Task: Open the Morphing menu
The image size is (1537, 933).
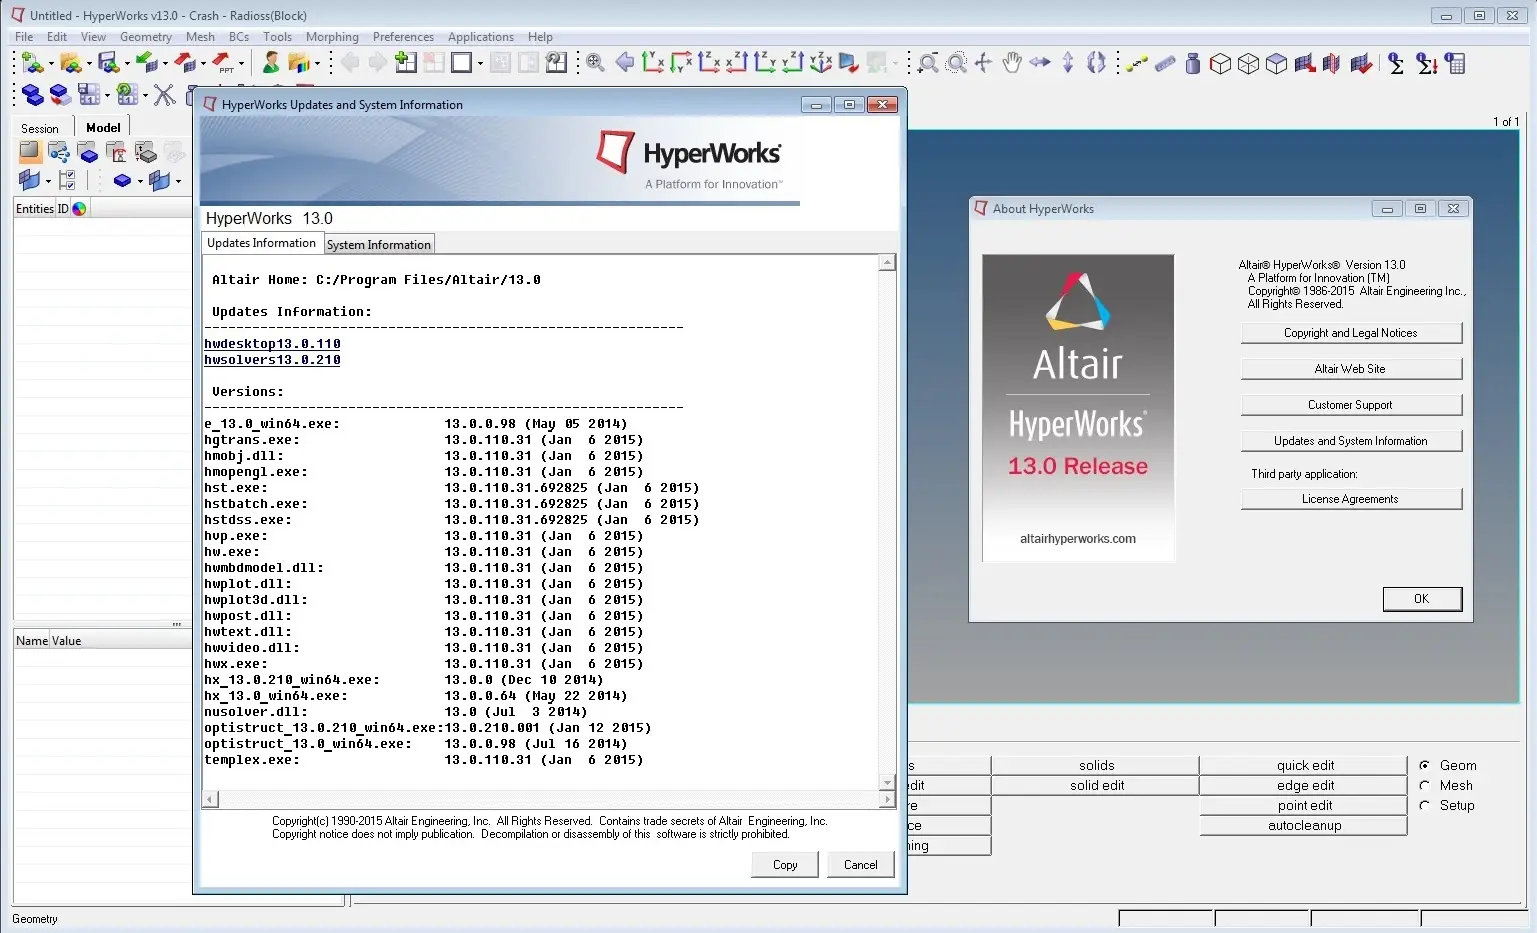Action: pos(332,37)
